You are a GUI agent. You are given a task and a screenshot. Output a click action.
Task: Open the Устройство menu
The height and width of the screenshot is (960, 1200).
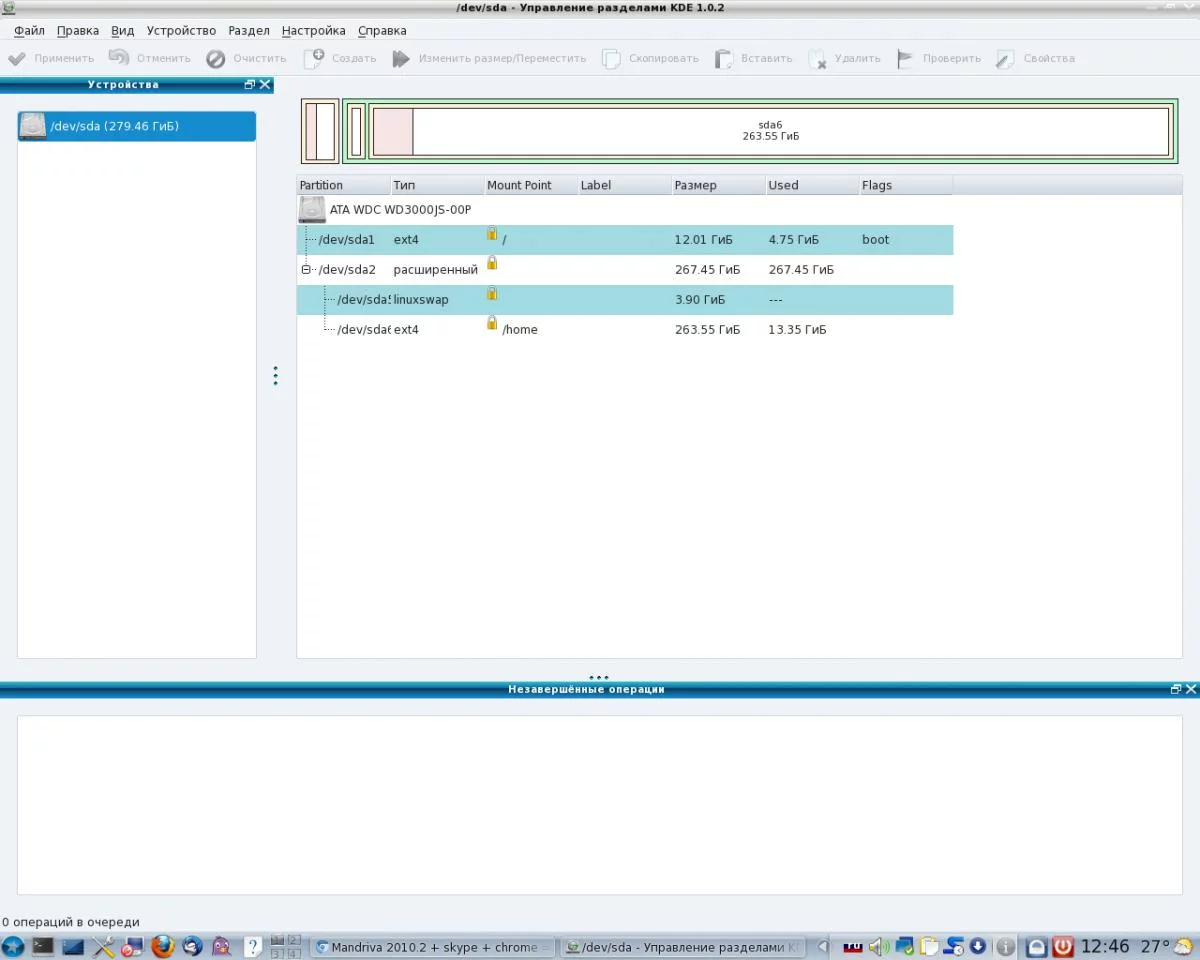(x=181, y=31)
